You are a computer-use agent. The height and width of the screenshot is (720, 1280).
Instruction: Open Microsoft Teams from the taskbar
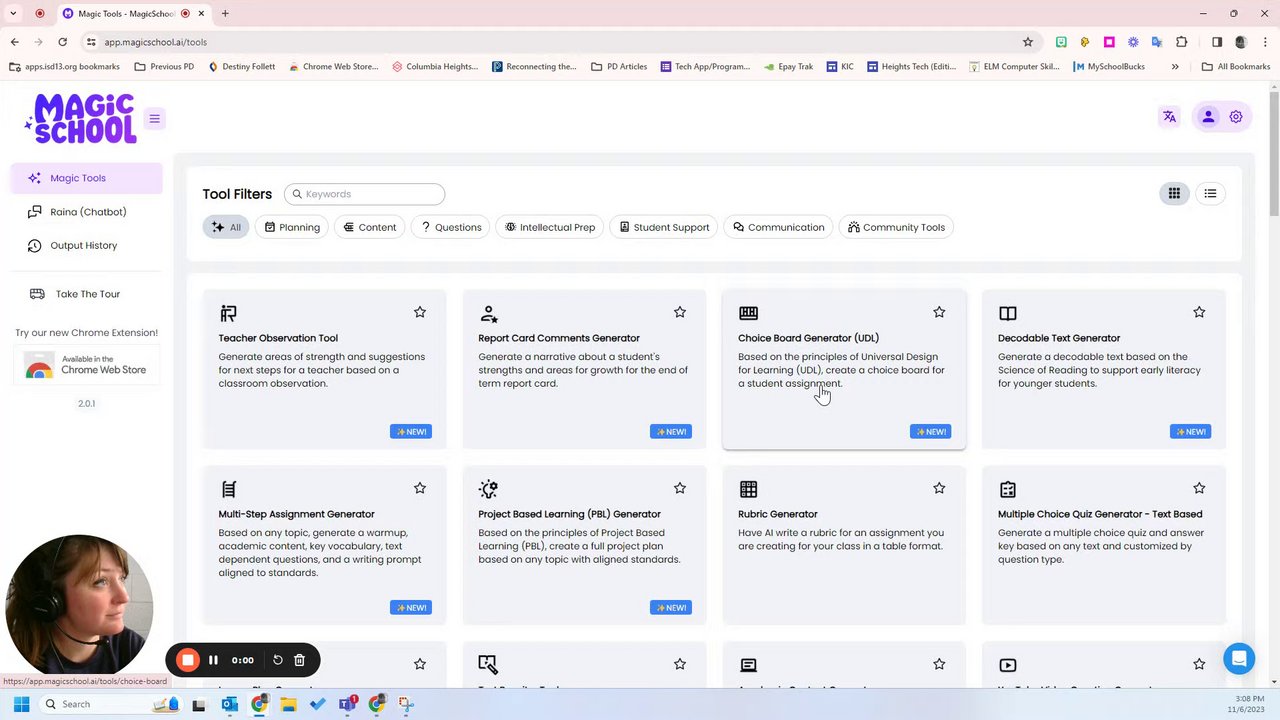tap(347, 704)
